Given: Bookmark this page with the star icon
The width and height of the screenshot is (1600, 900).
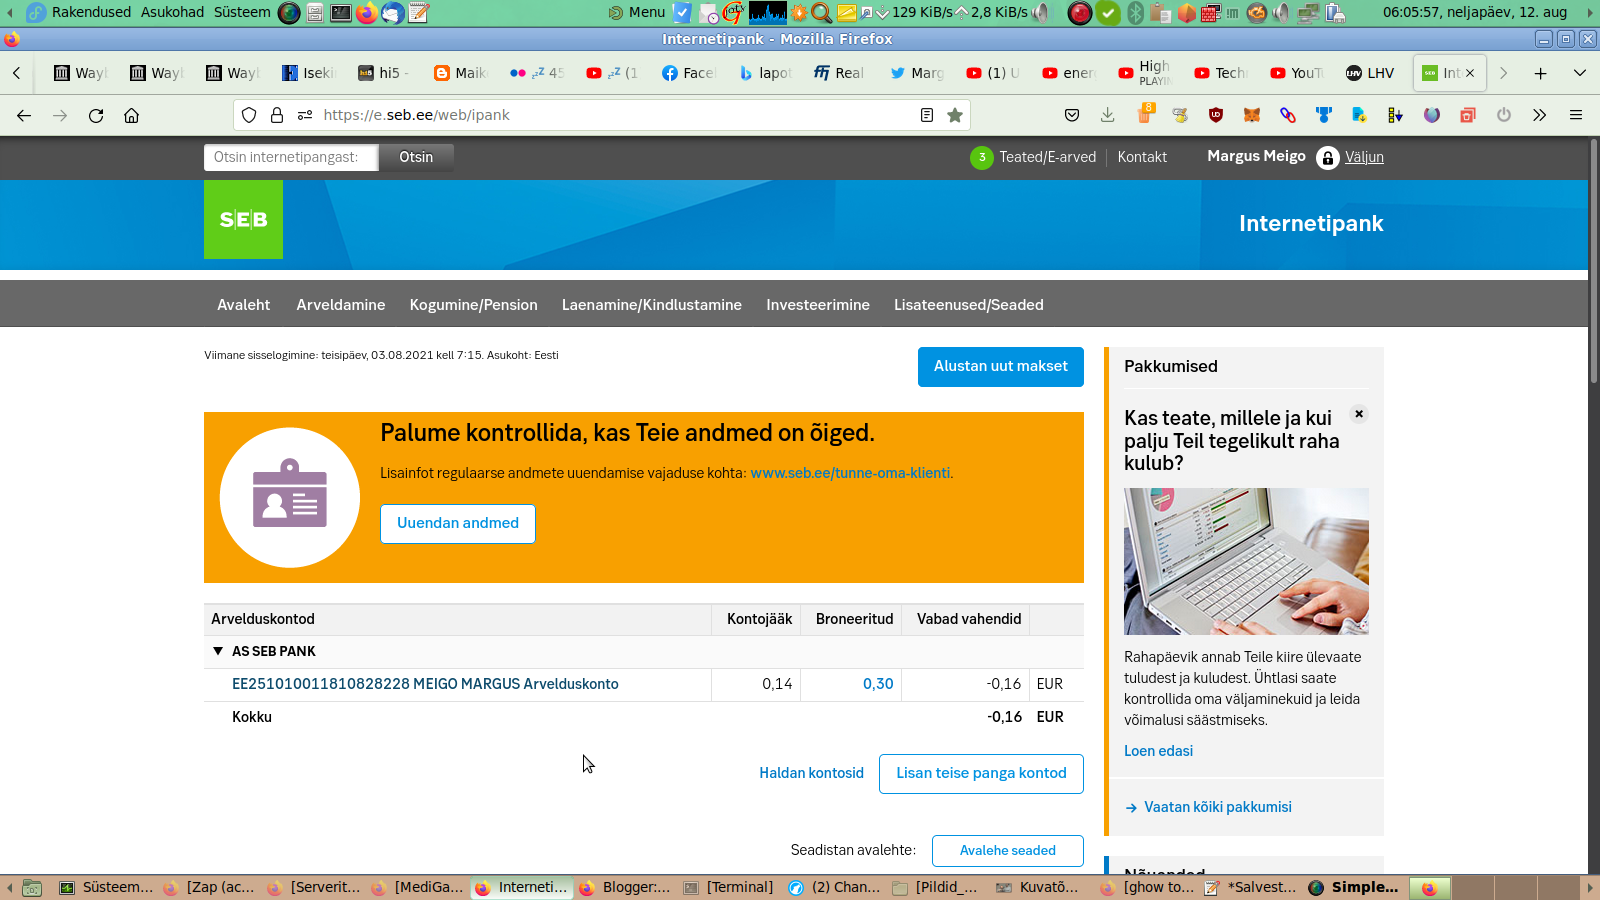Looking at the screenshot, I should click(x=955, y=115).
